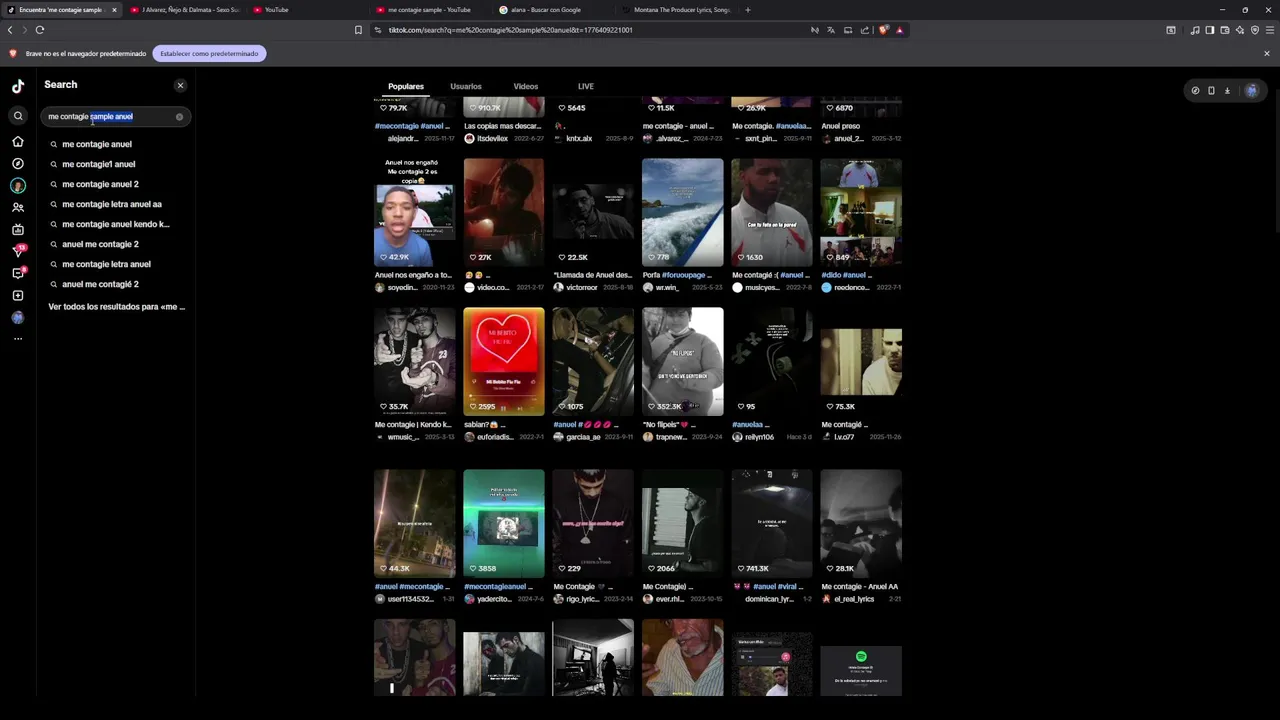Open the Friends icon in sidebar
Image resolution: width=1280 pixels, height=720 pixels.
tap(18, 207)
